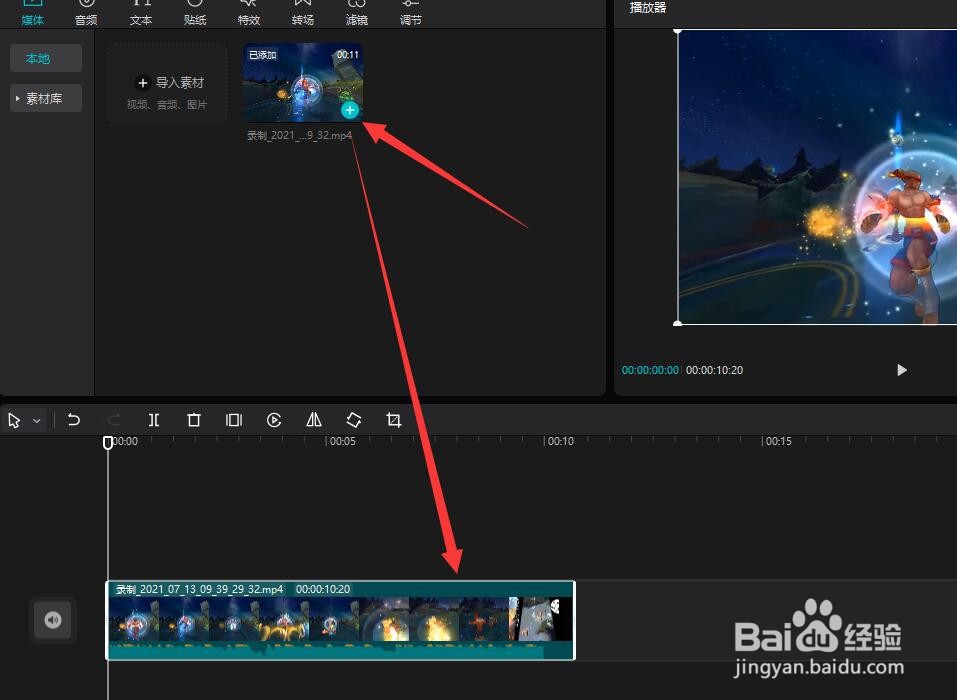Open the 转场 transitions tab
Viewport: 957px width, 700px height.
pos(303,13)
